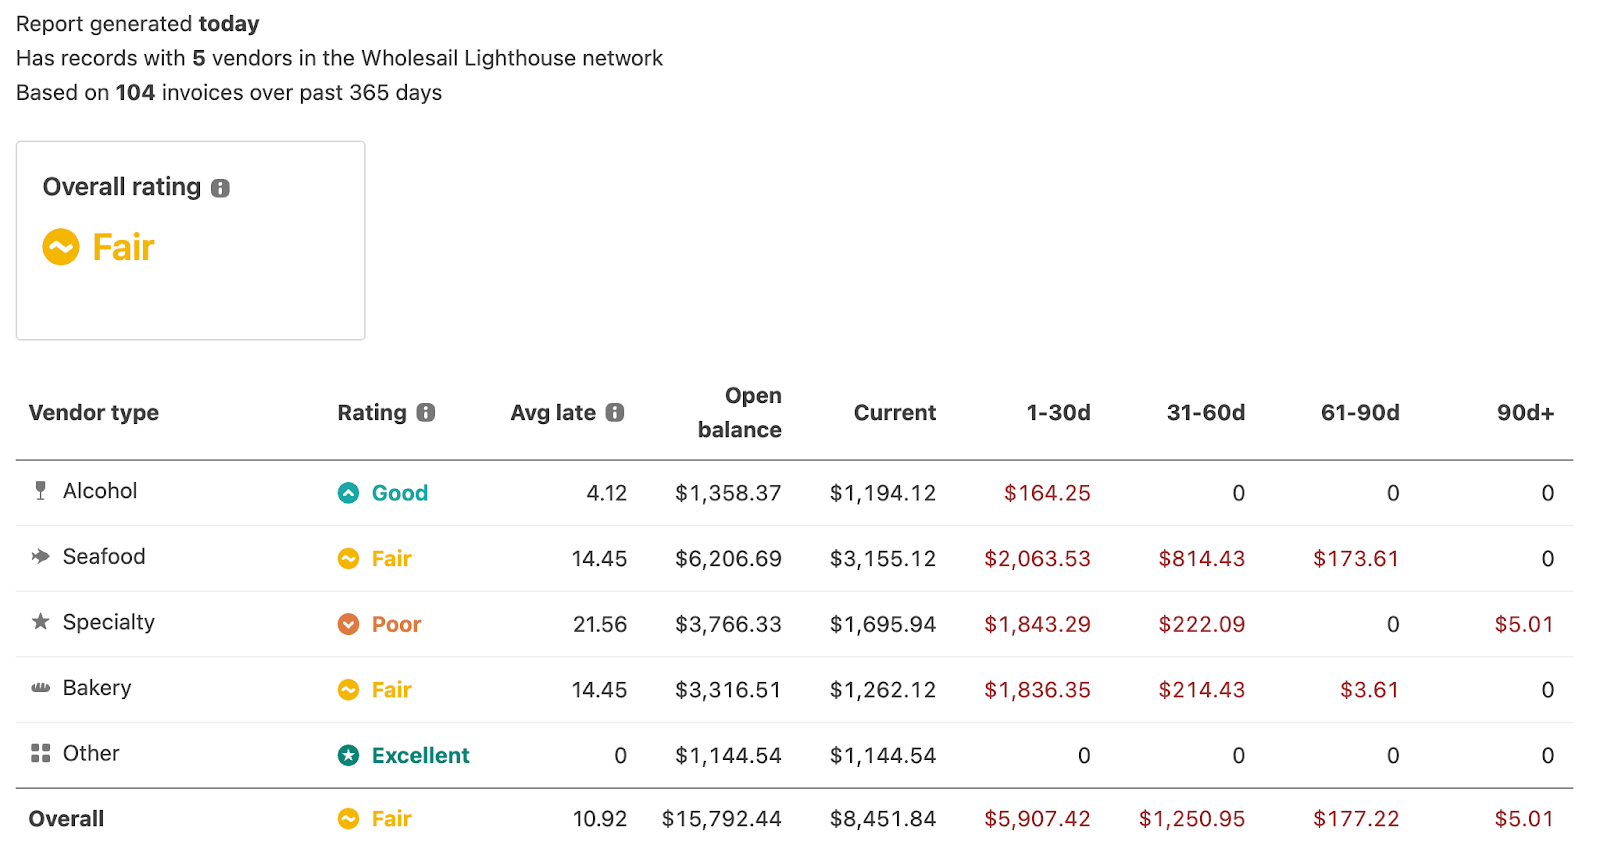Click Seafood's $2,063.53 1-30d amount
The height and width of the screenshot is (867, 1600).
click(1037, 559)
